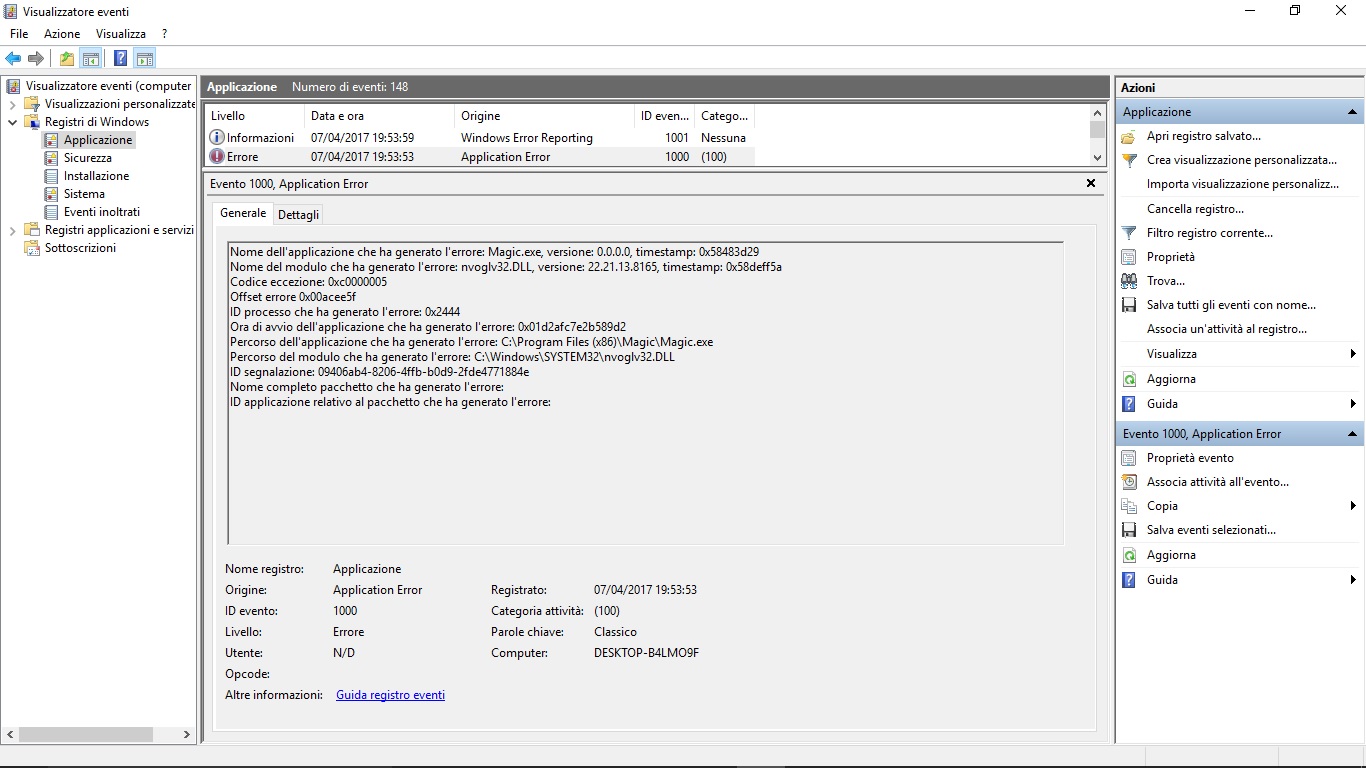
Task: Select the Generale tab
Action: [x=243, y=213]
